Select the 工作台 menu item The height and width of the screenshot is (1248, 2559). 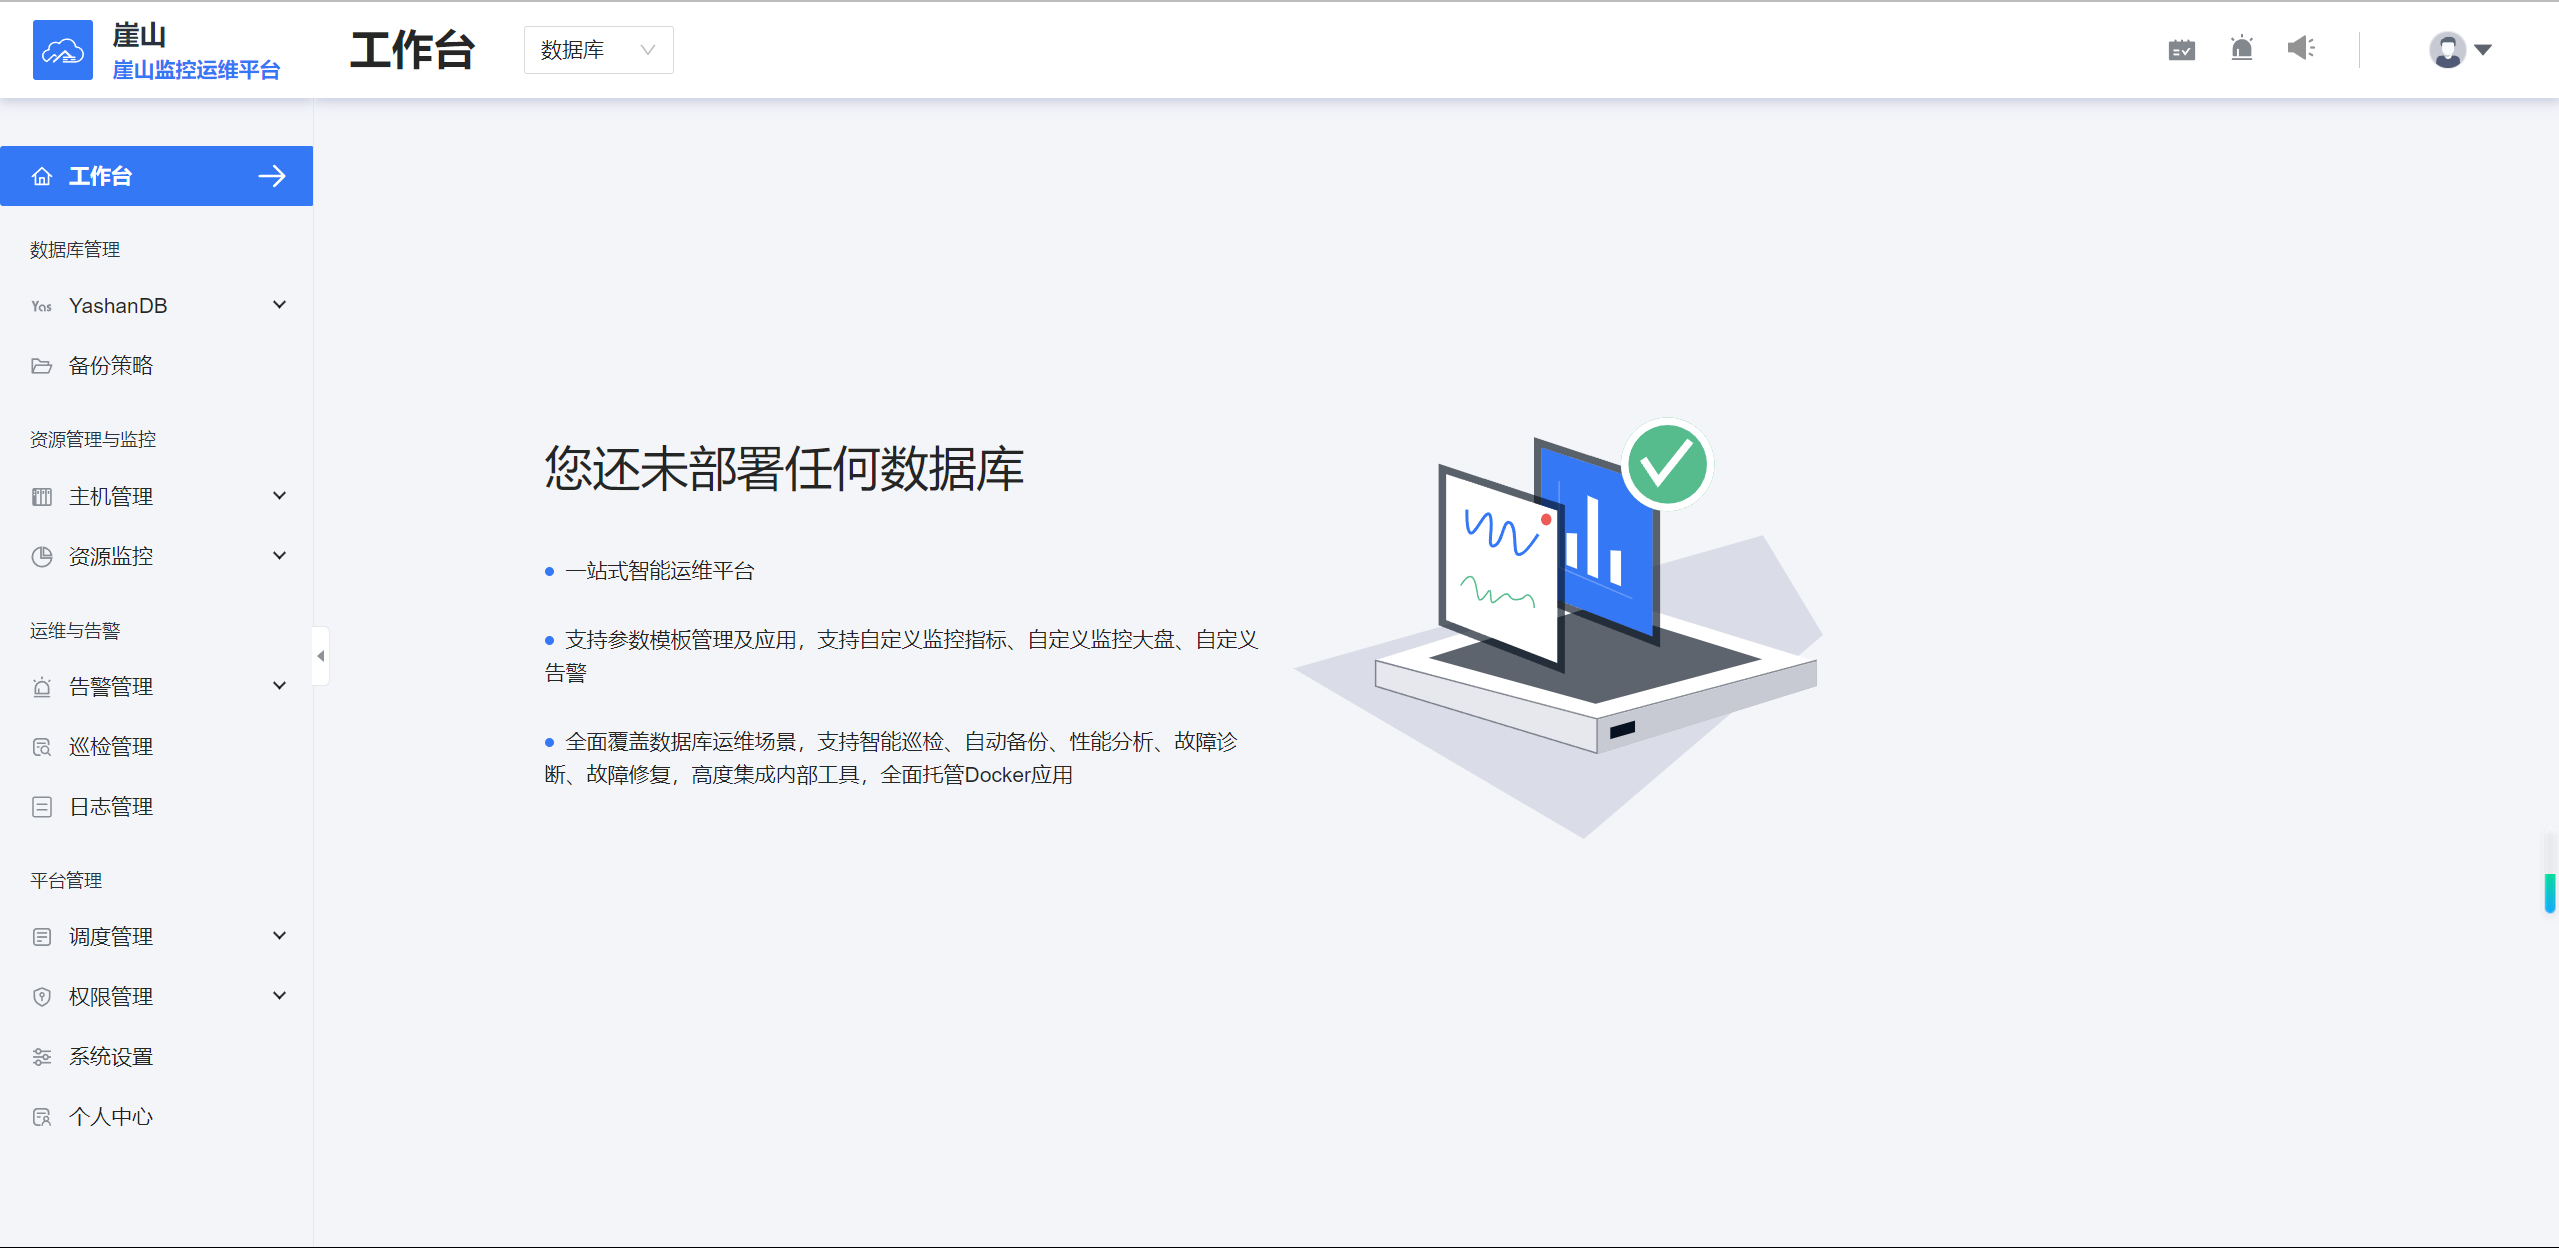coord(156,176)
